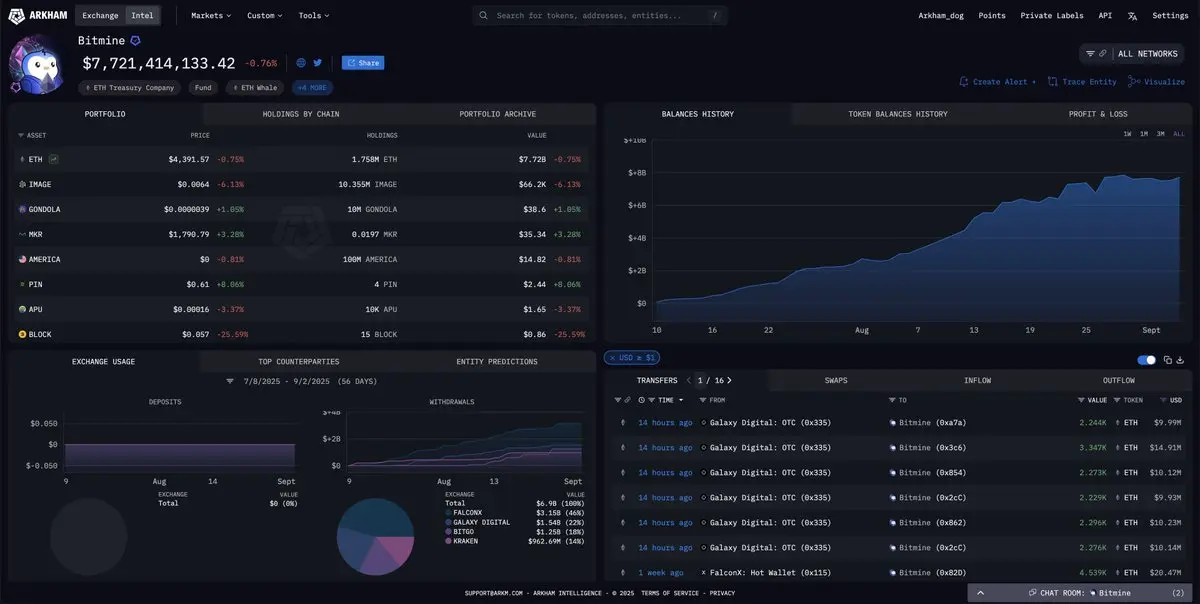This screenshot has width=1200, height=604.
Task: Click date range filter icon in Exchange Usage
Action: [230, 381]
